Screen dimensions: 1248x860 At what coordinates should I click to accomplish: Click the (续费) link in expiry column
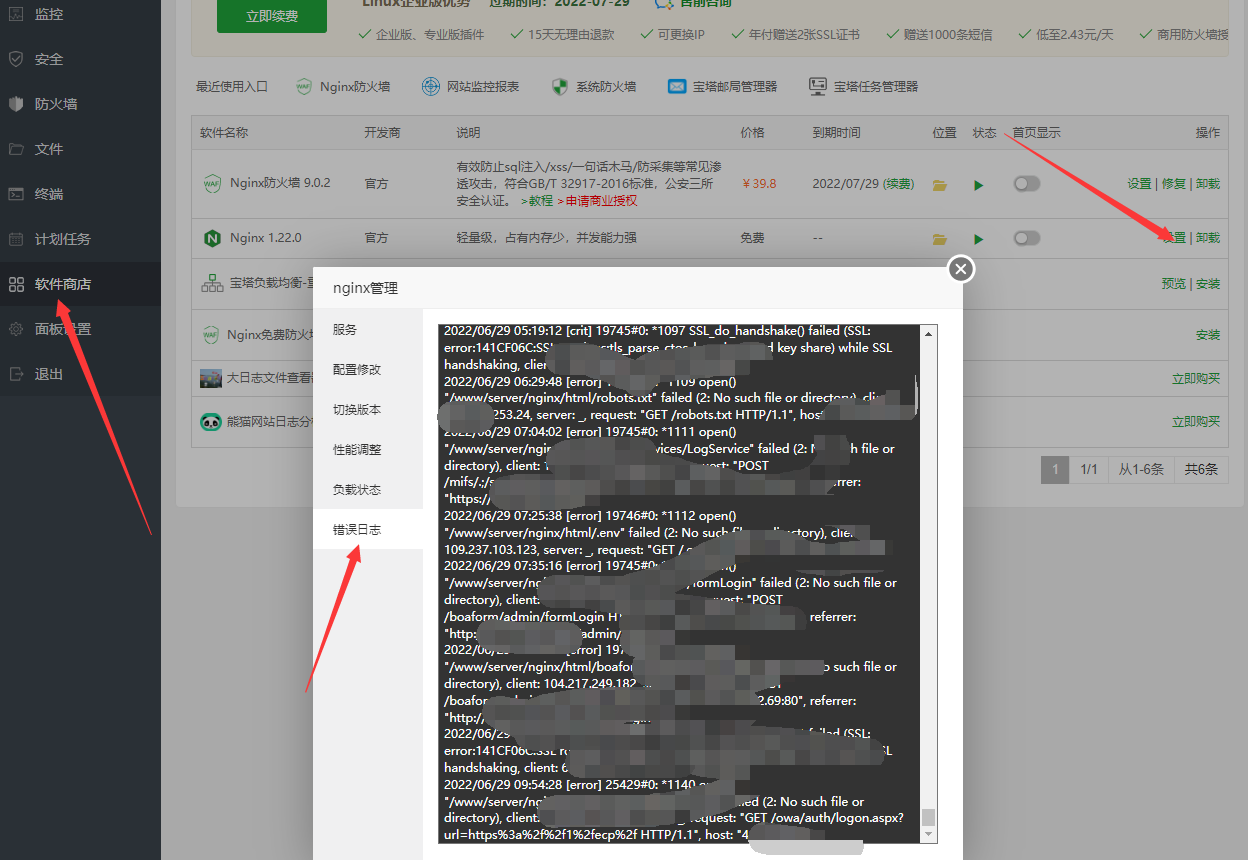899,184
